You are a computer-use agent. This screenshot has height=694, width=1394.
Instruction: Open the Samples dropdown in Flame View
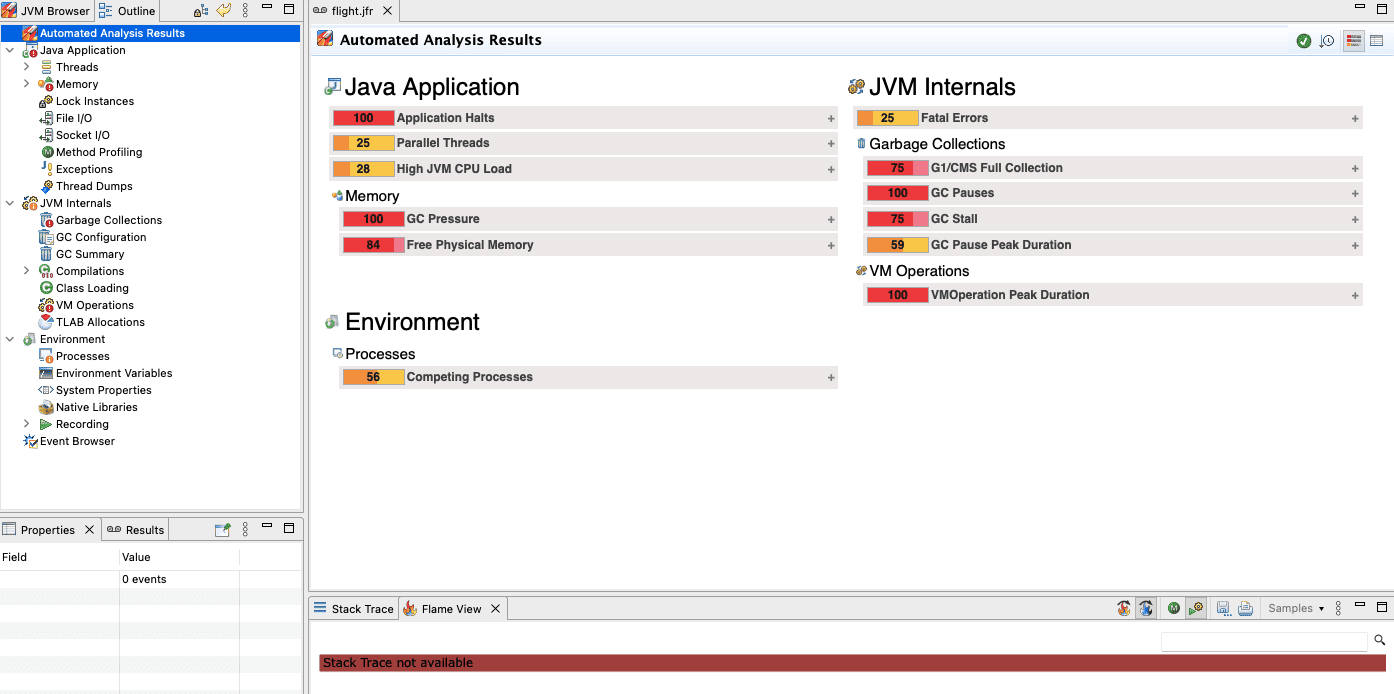point(1296,608)
